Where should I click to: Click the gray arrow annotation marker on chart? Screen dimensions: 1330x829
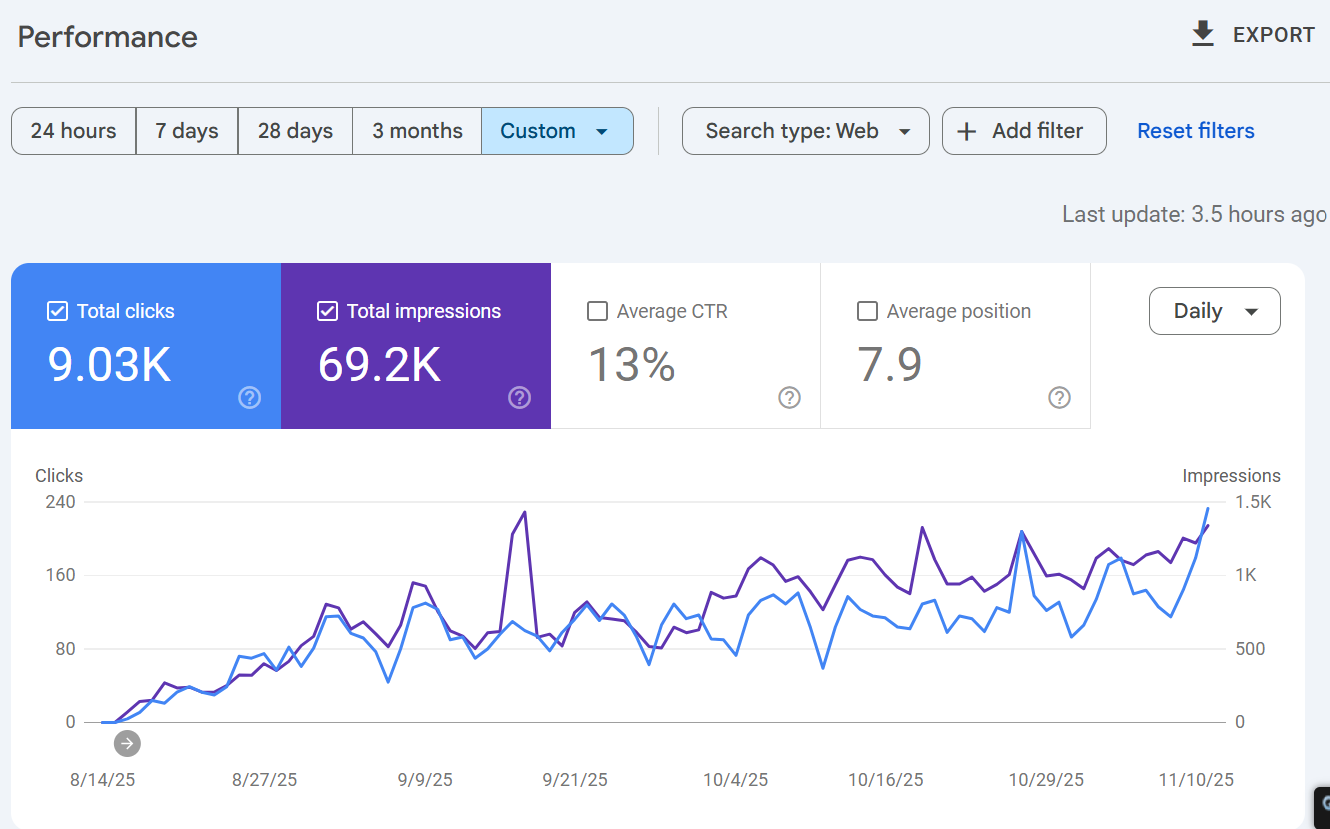pos(127,743)
